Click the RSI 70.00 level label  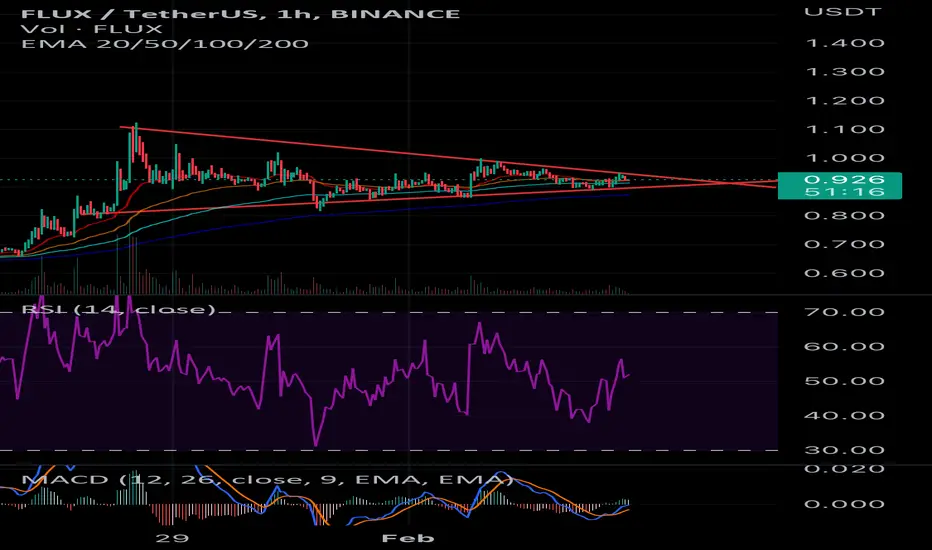pos(845,312)
